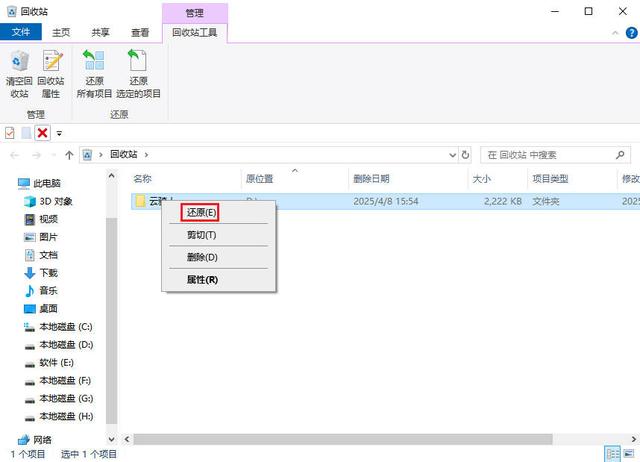The width and height of the screenshot is (640, 462).
Task: Click the 文件夹 item type cell
Action: [x=546, y=201]
